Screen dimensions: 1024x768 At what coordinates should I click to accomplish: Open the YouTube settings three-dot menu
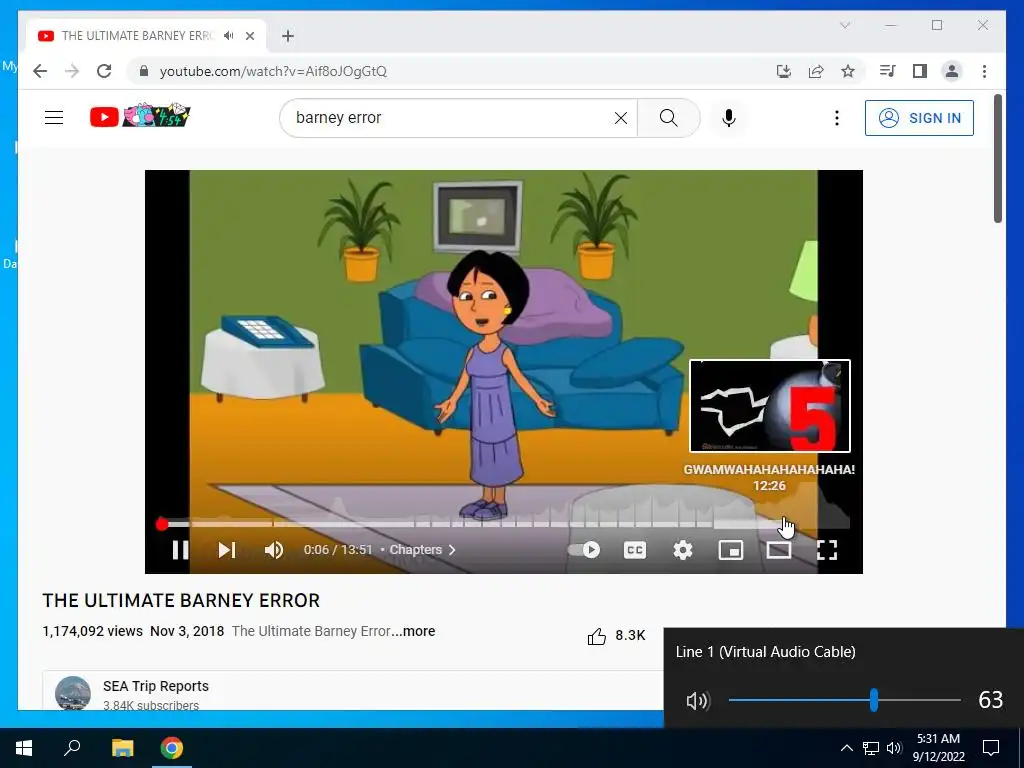click(837, 118)
